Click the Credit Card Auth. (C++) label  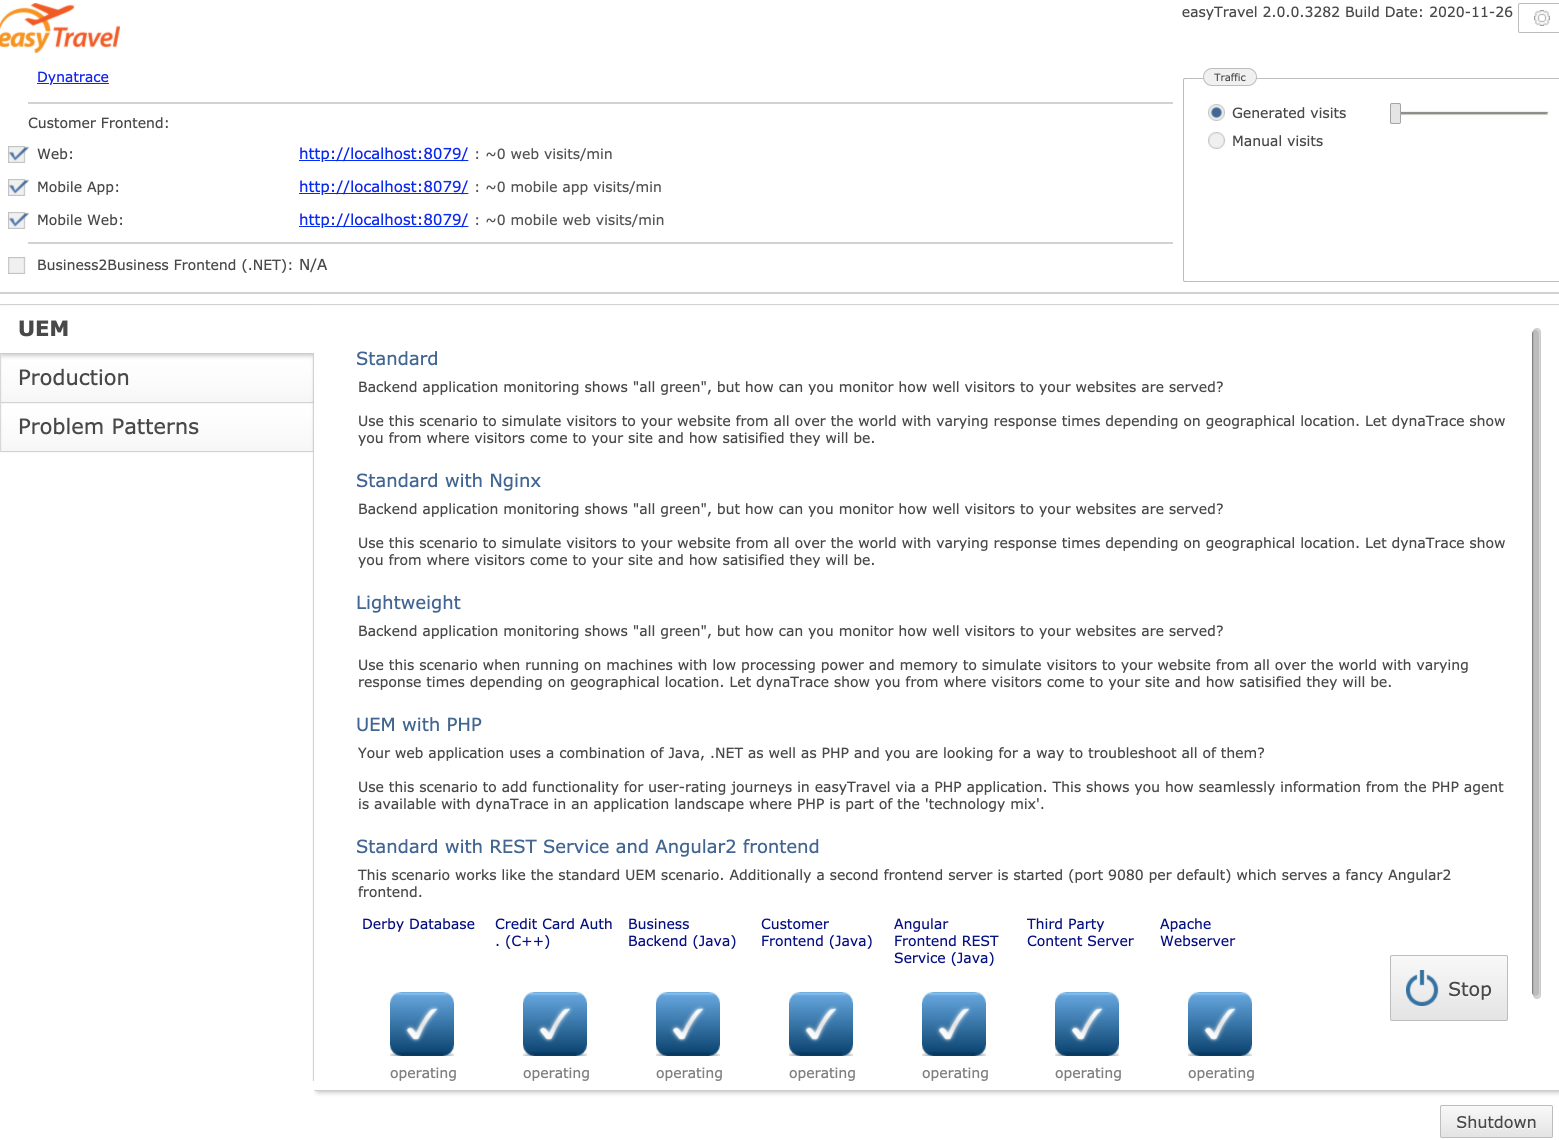click(554, 933)
